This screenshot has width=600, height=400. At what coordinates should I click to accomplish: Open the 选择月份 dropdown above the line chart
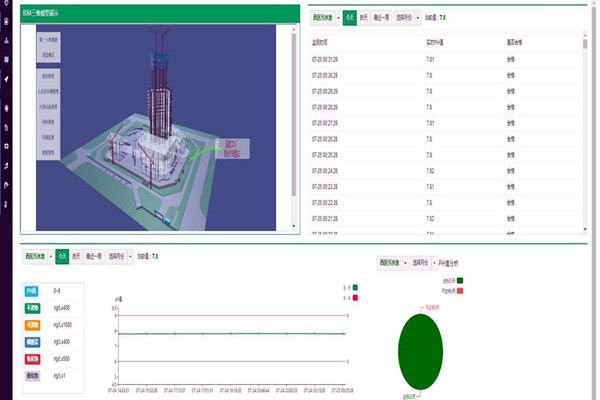click(123, 256)
